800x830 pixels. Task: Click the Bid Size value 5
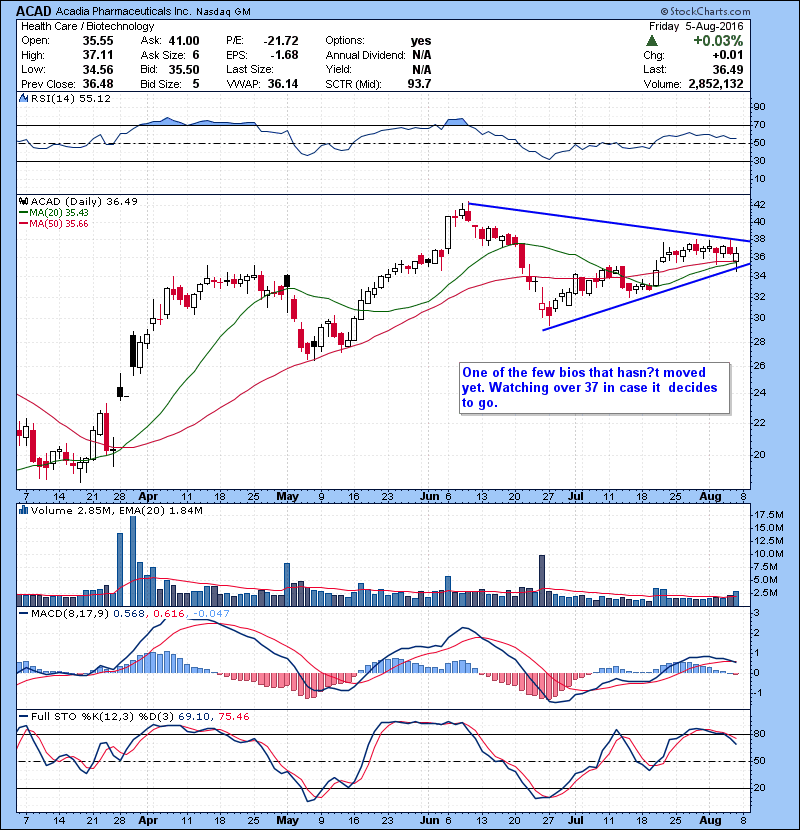click(x=196, y=84)
